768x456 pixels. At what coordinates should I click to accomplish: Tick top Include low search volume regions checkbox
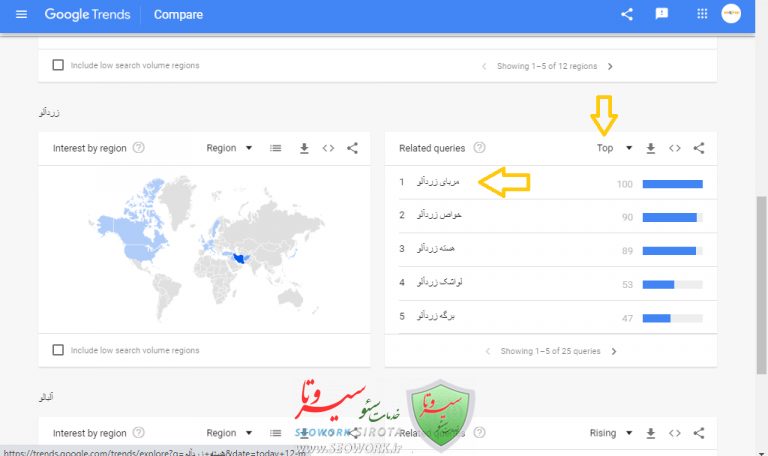(58, 65)
